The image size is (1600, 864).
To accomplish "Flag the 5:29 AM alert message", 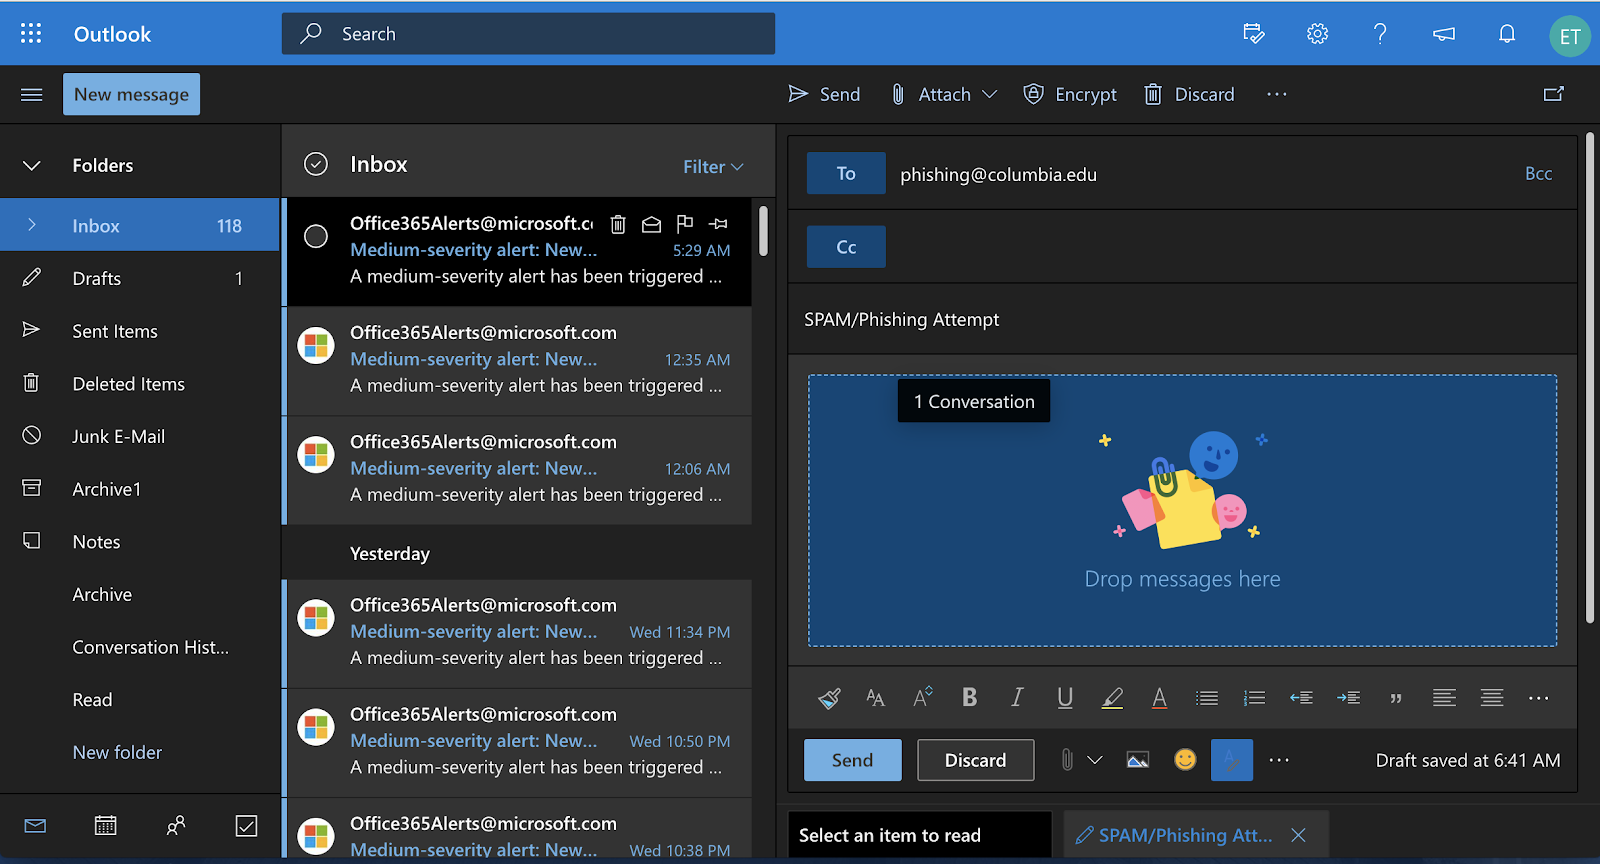I will [685, 224].
